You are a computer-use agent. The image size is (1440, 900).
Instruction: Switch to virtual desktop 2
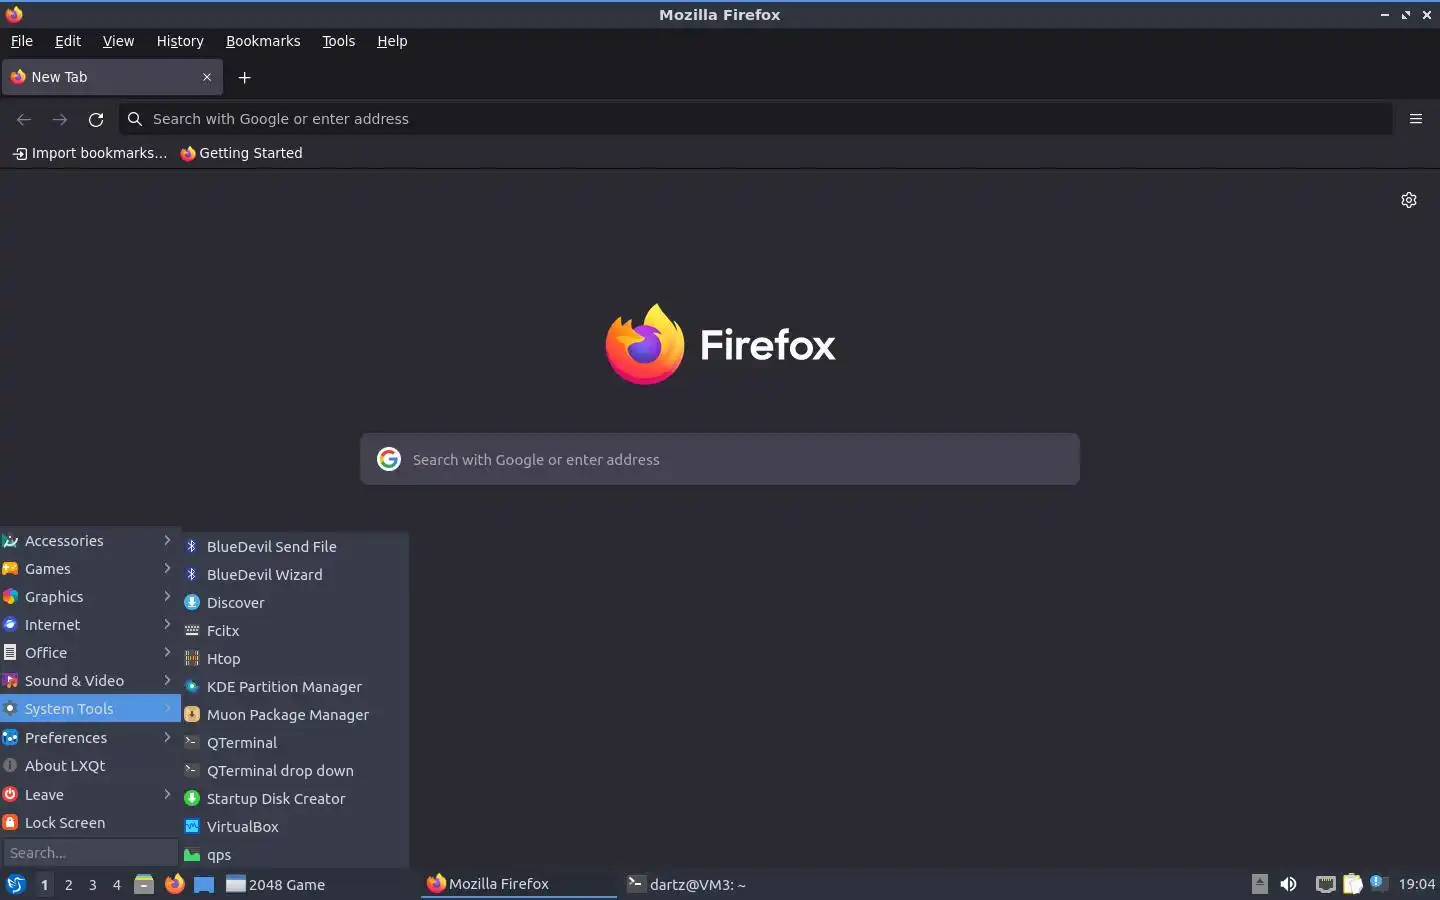[68, 885]
